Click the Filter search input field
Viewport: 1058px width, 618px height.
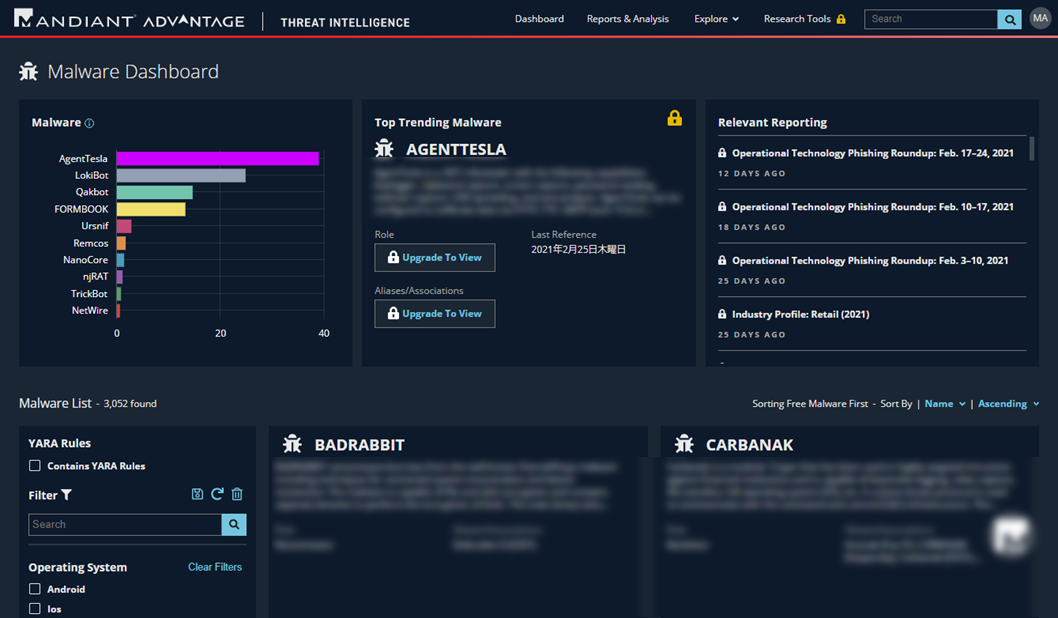(125, 524)
